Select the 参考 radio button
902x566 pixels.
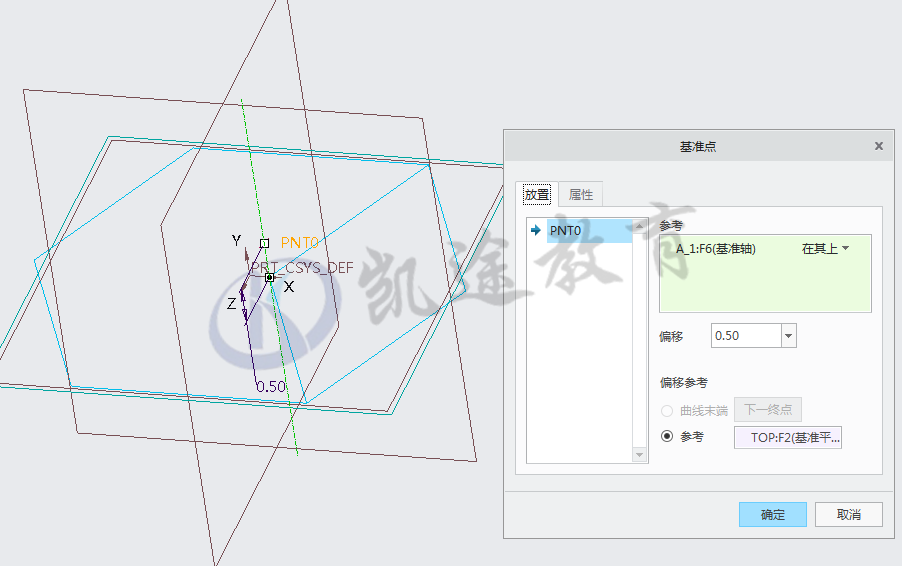pos(667,436)
